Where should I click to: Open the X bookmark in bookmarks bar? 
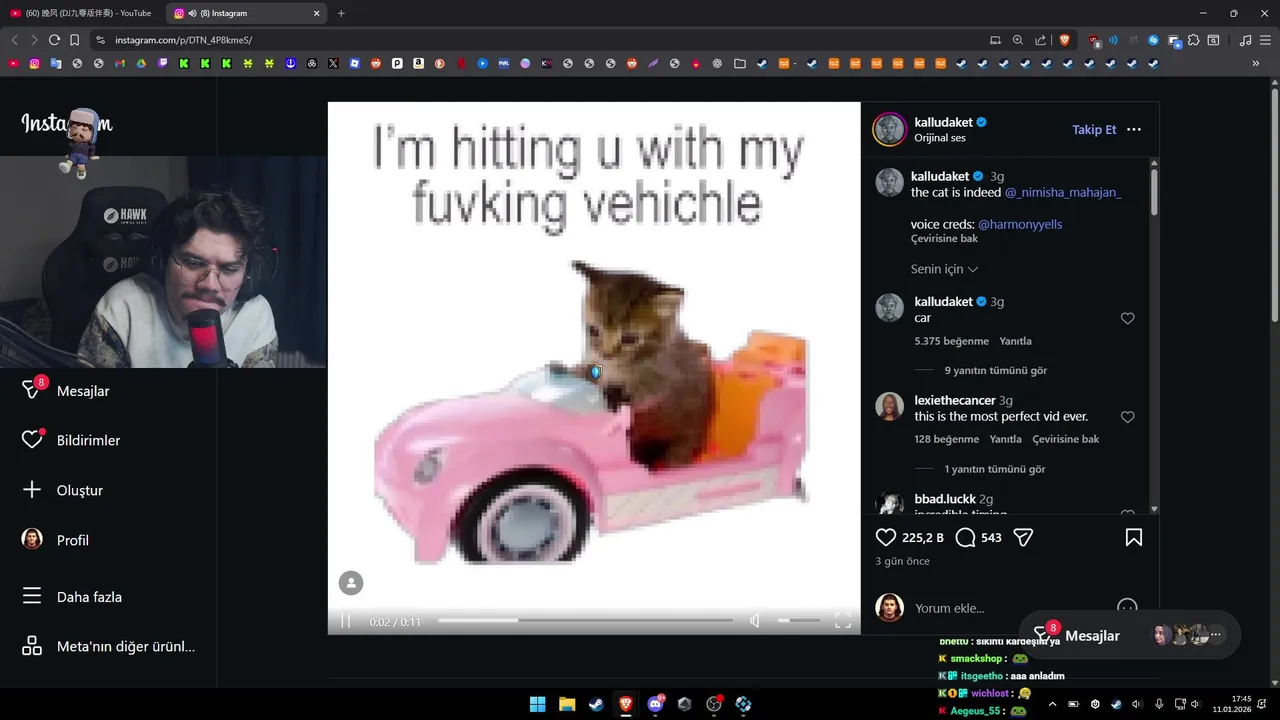(333, 63)
